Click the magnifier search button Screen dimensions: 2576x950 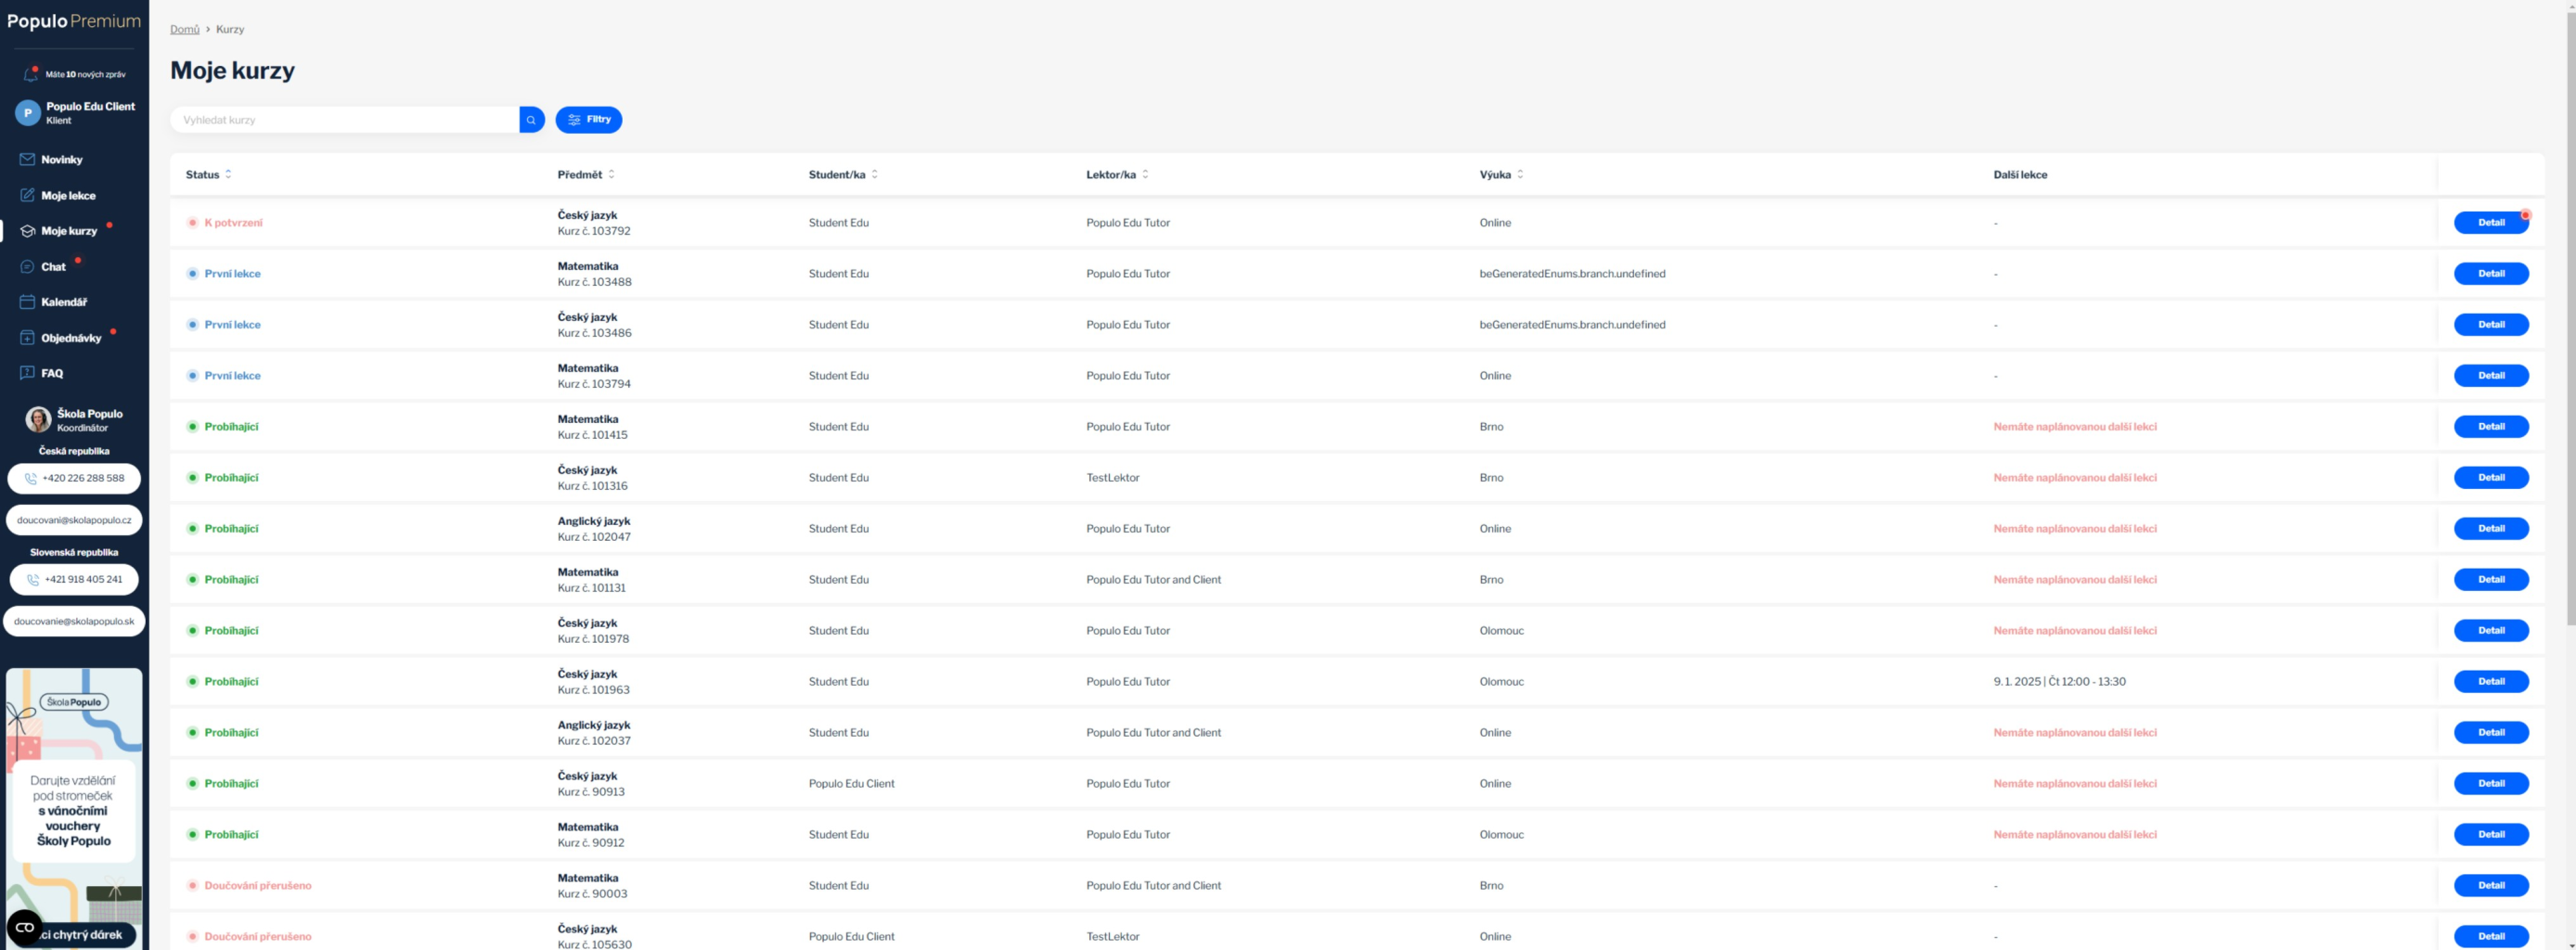(531, 120)
